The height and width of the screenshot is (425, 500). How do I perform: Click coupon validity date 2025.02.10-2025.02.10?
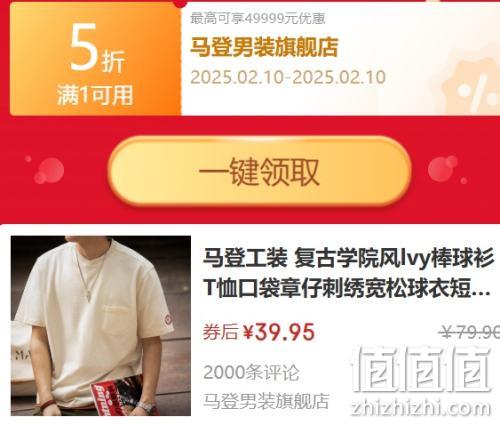pos(288,77)
